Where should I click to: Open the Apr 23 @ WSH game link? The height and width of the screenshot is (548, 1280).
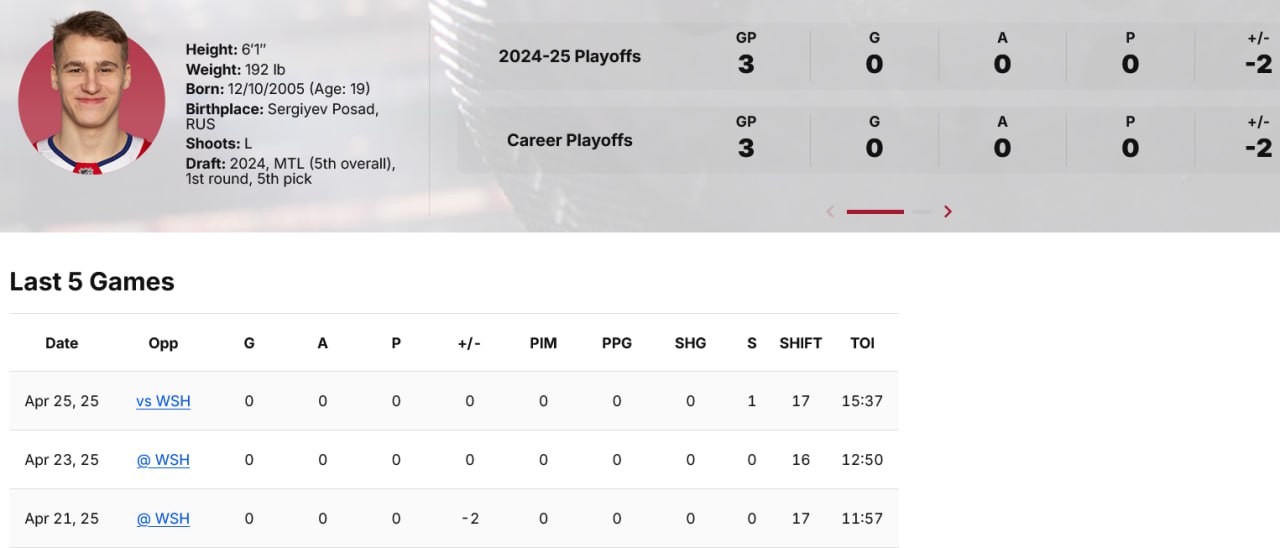click(x=163, y=460)
